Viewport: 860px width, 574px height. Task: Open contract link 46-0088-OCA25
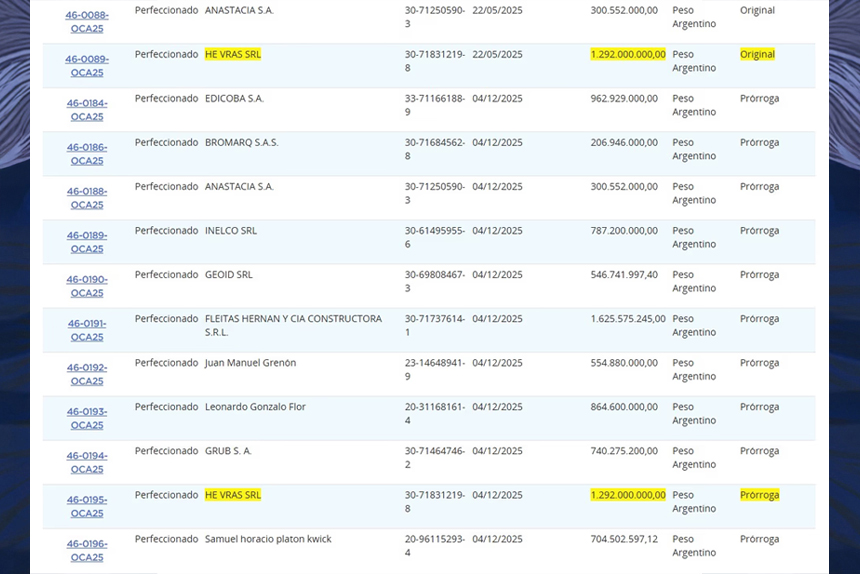click(87, 22)
